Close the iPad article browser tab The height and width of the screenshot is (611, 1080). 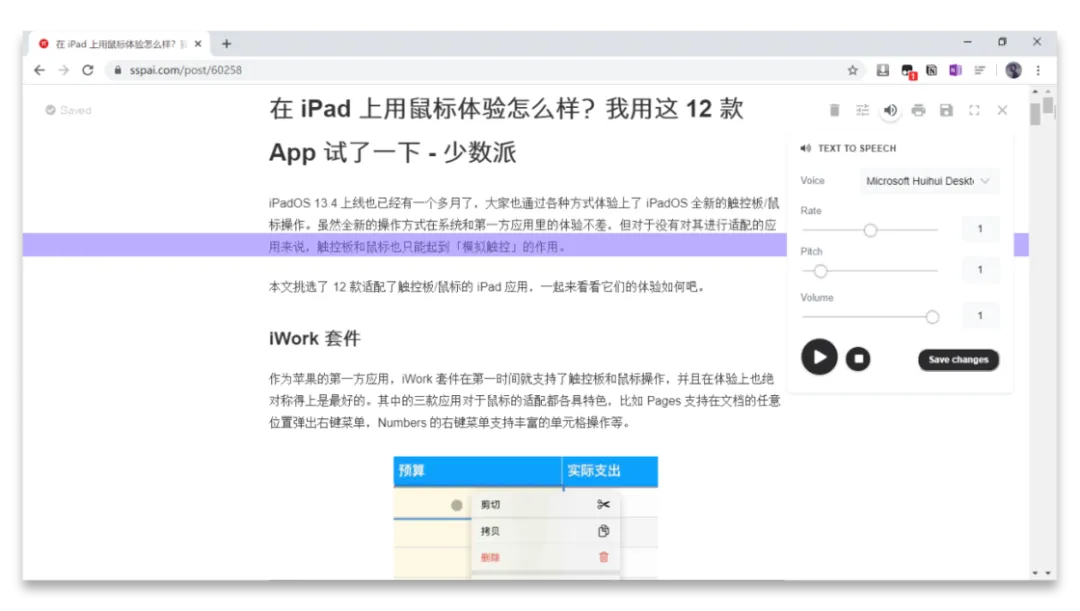tap(198, 44)
